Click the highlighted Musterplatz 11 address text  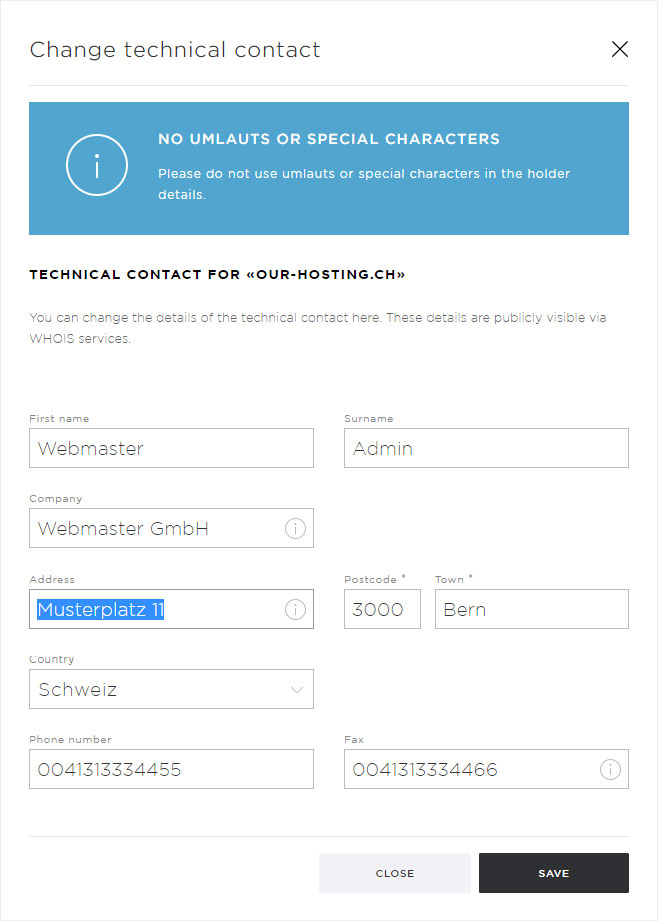[x=100, y=610]
